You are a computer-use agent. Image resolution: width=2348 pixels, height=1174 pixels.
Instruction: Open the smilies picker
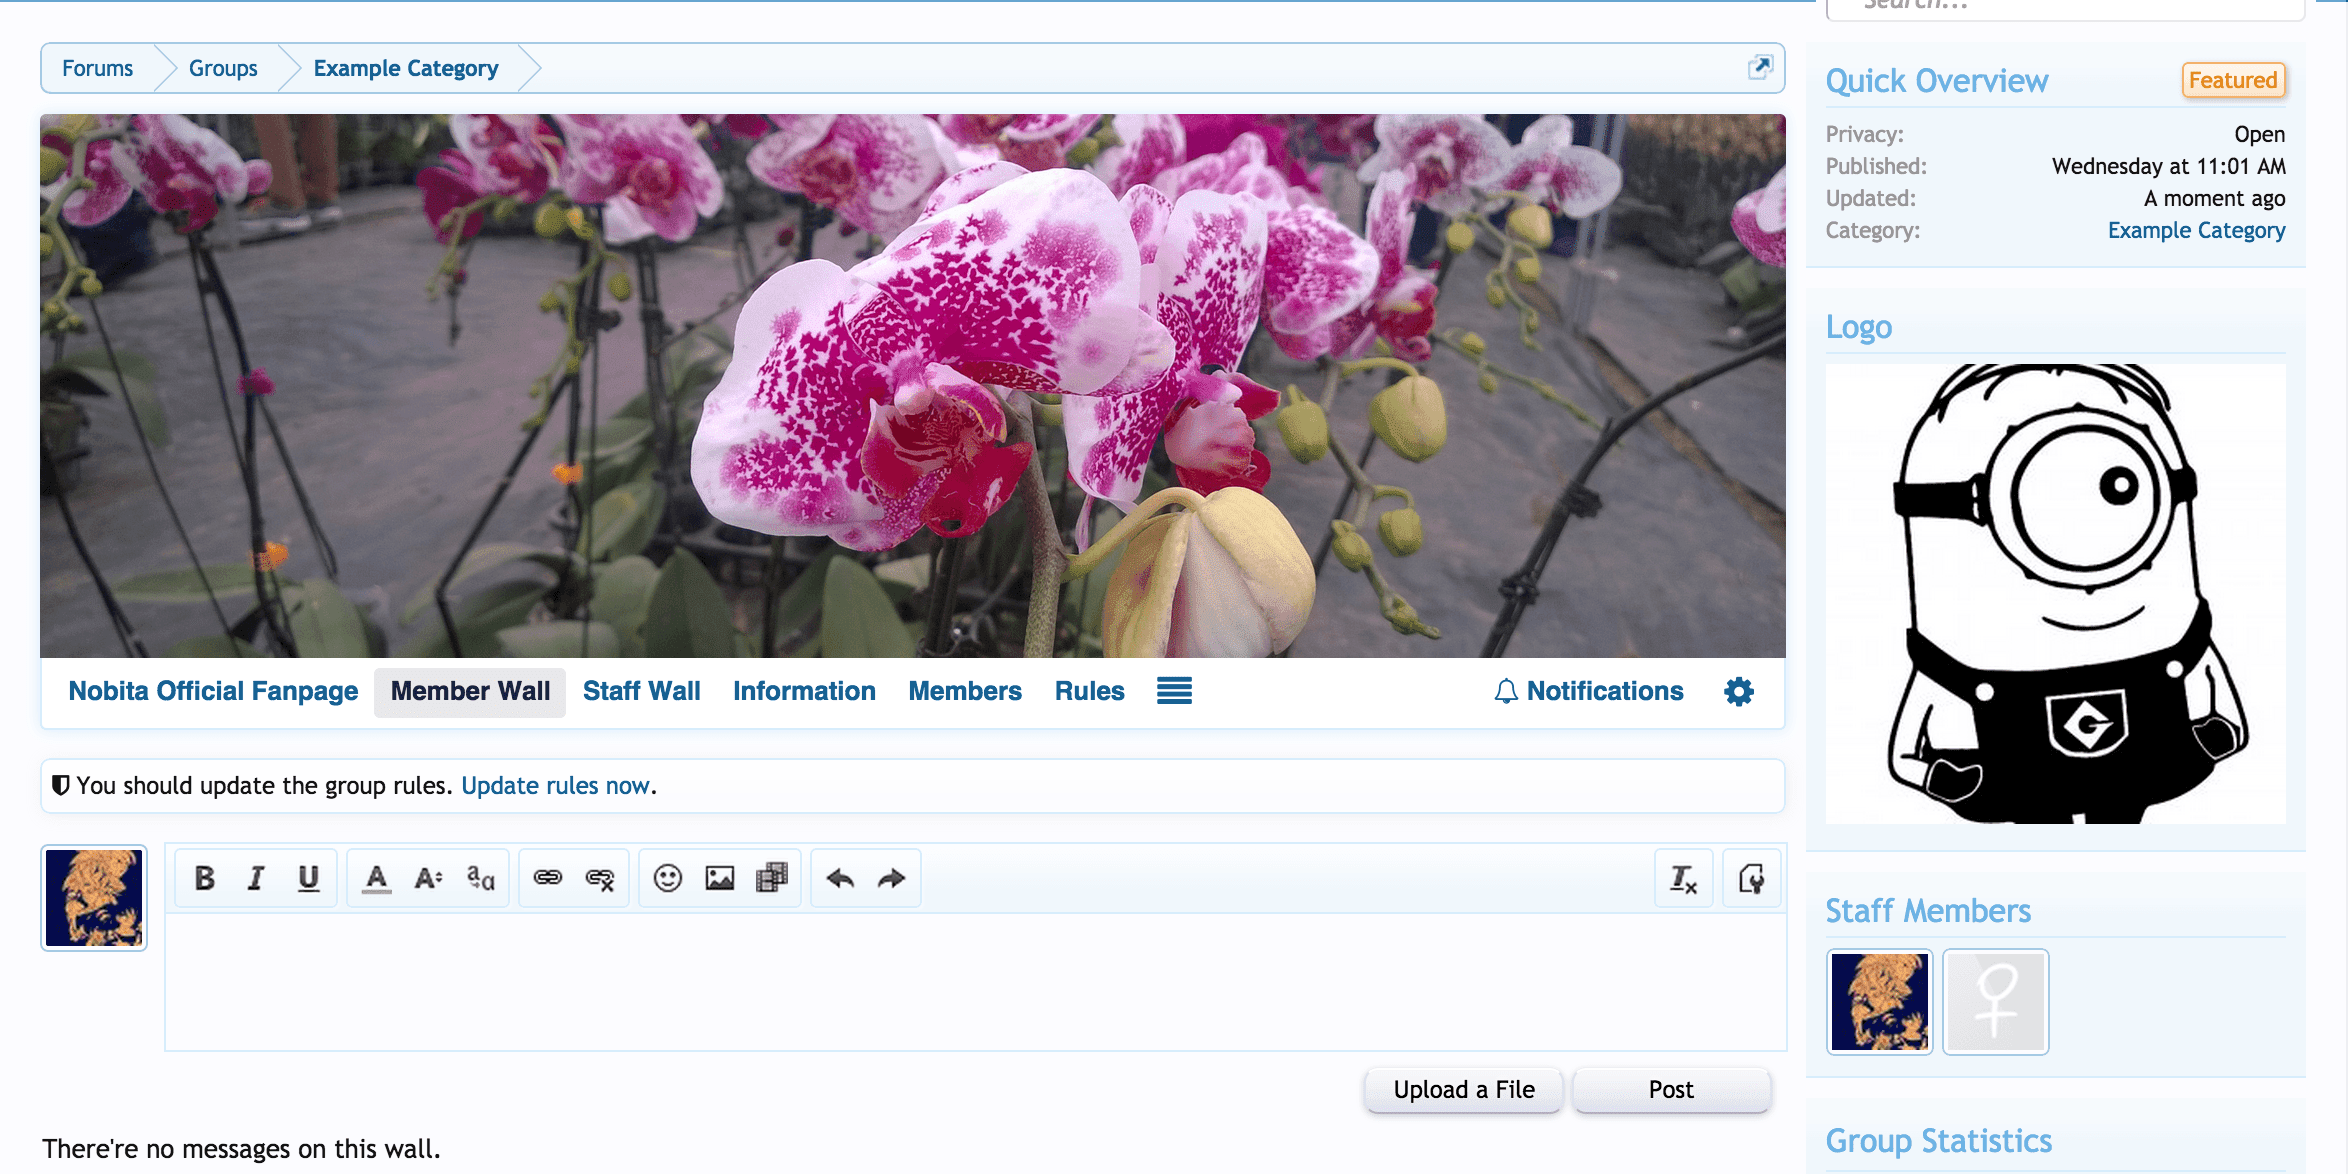(x=667, y=878)
